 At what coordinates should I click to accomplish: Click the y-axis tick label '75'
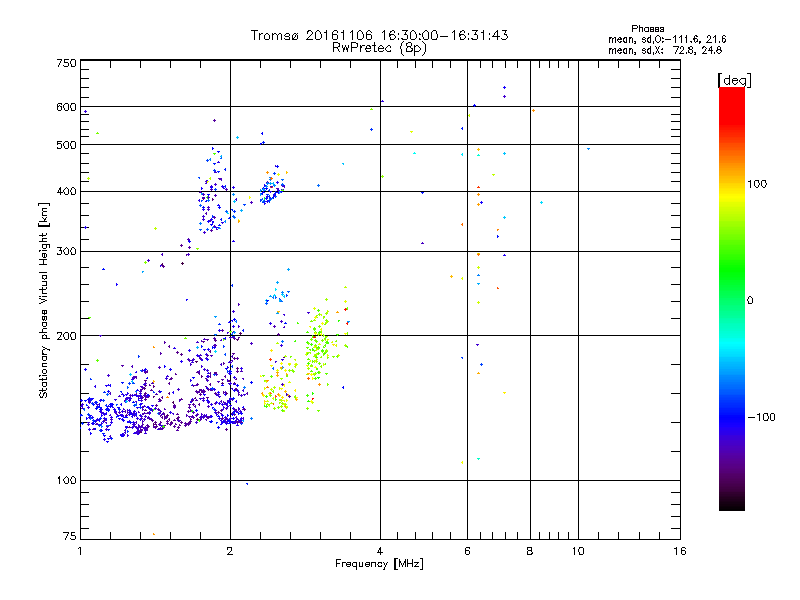pos(70,536)
